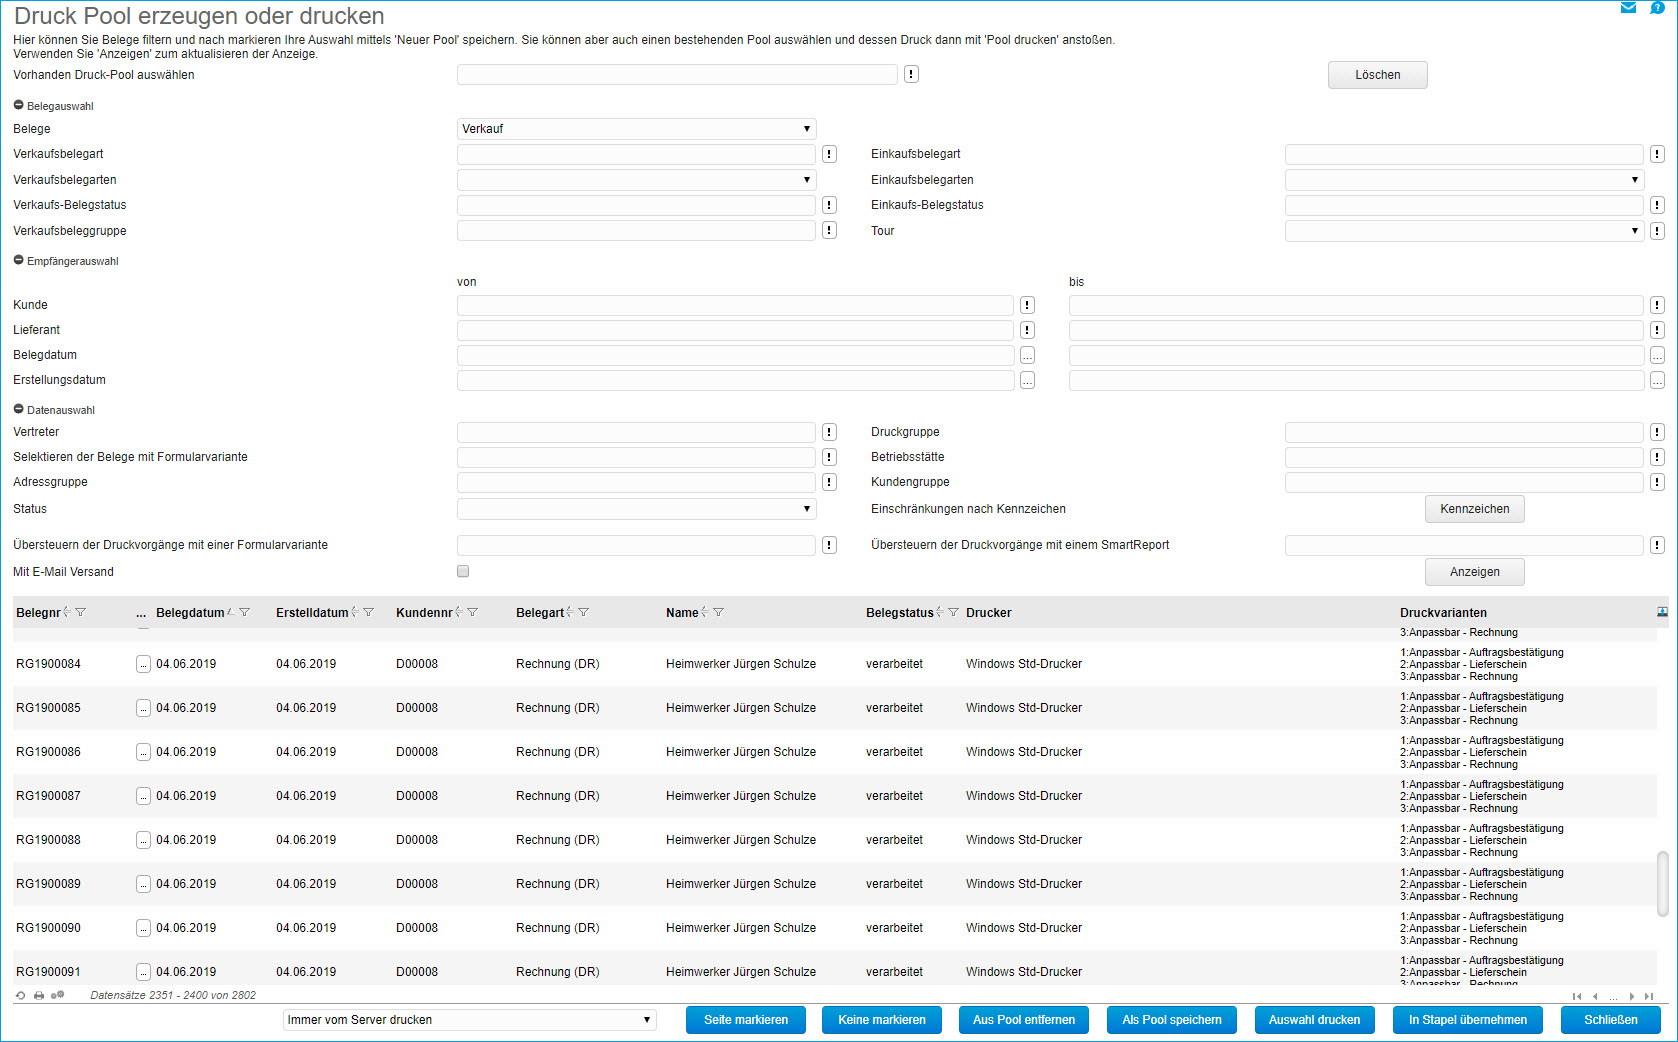Click the Anzeigen button
Image resolution: width=1678 pixels, height=1042 pixels.
1474,572
